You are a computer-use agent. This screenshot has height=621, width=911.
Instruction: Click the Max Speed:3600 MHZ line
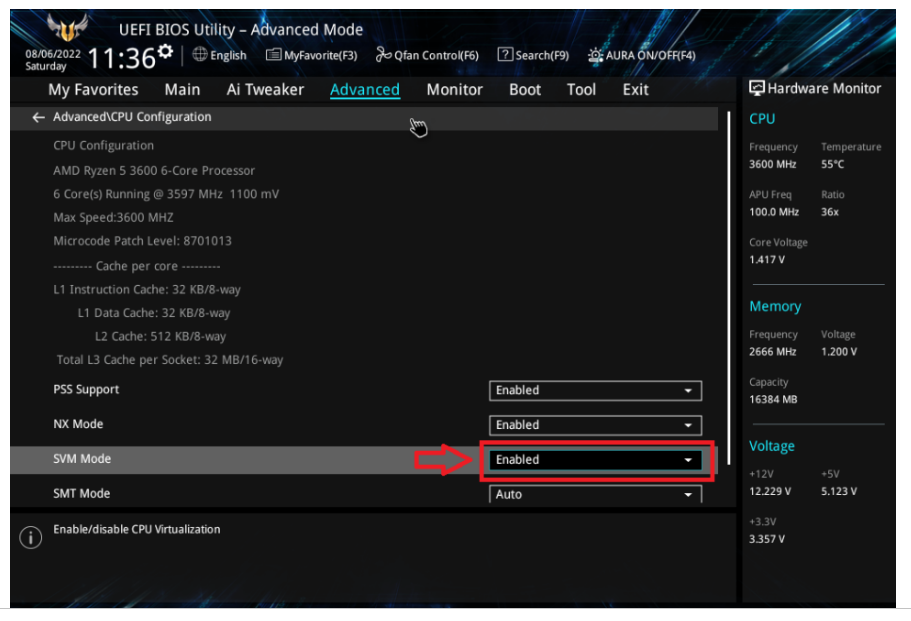tap(113, 218)
